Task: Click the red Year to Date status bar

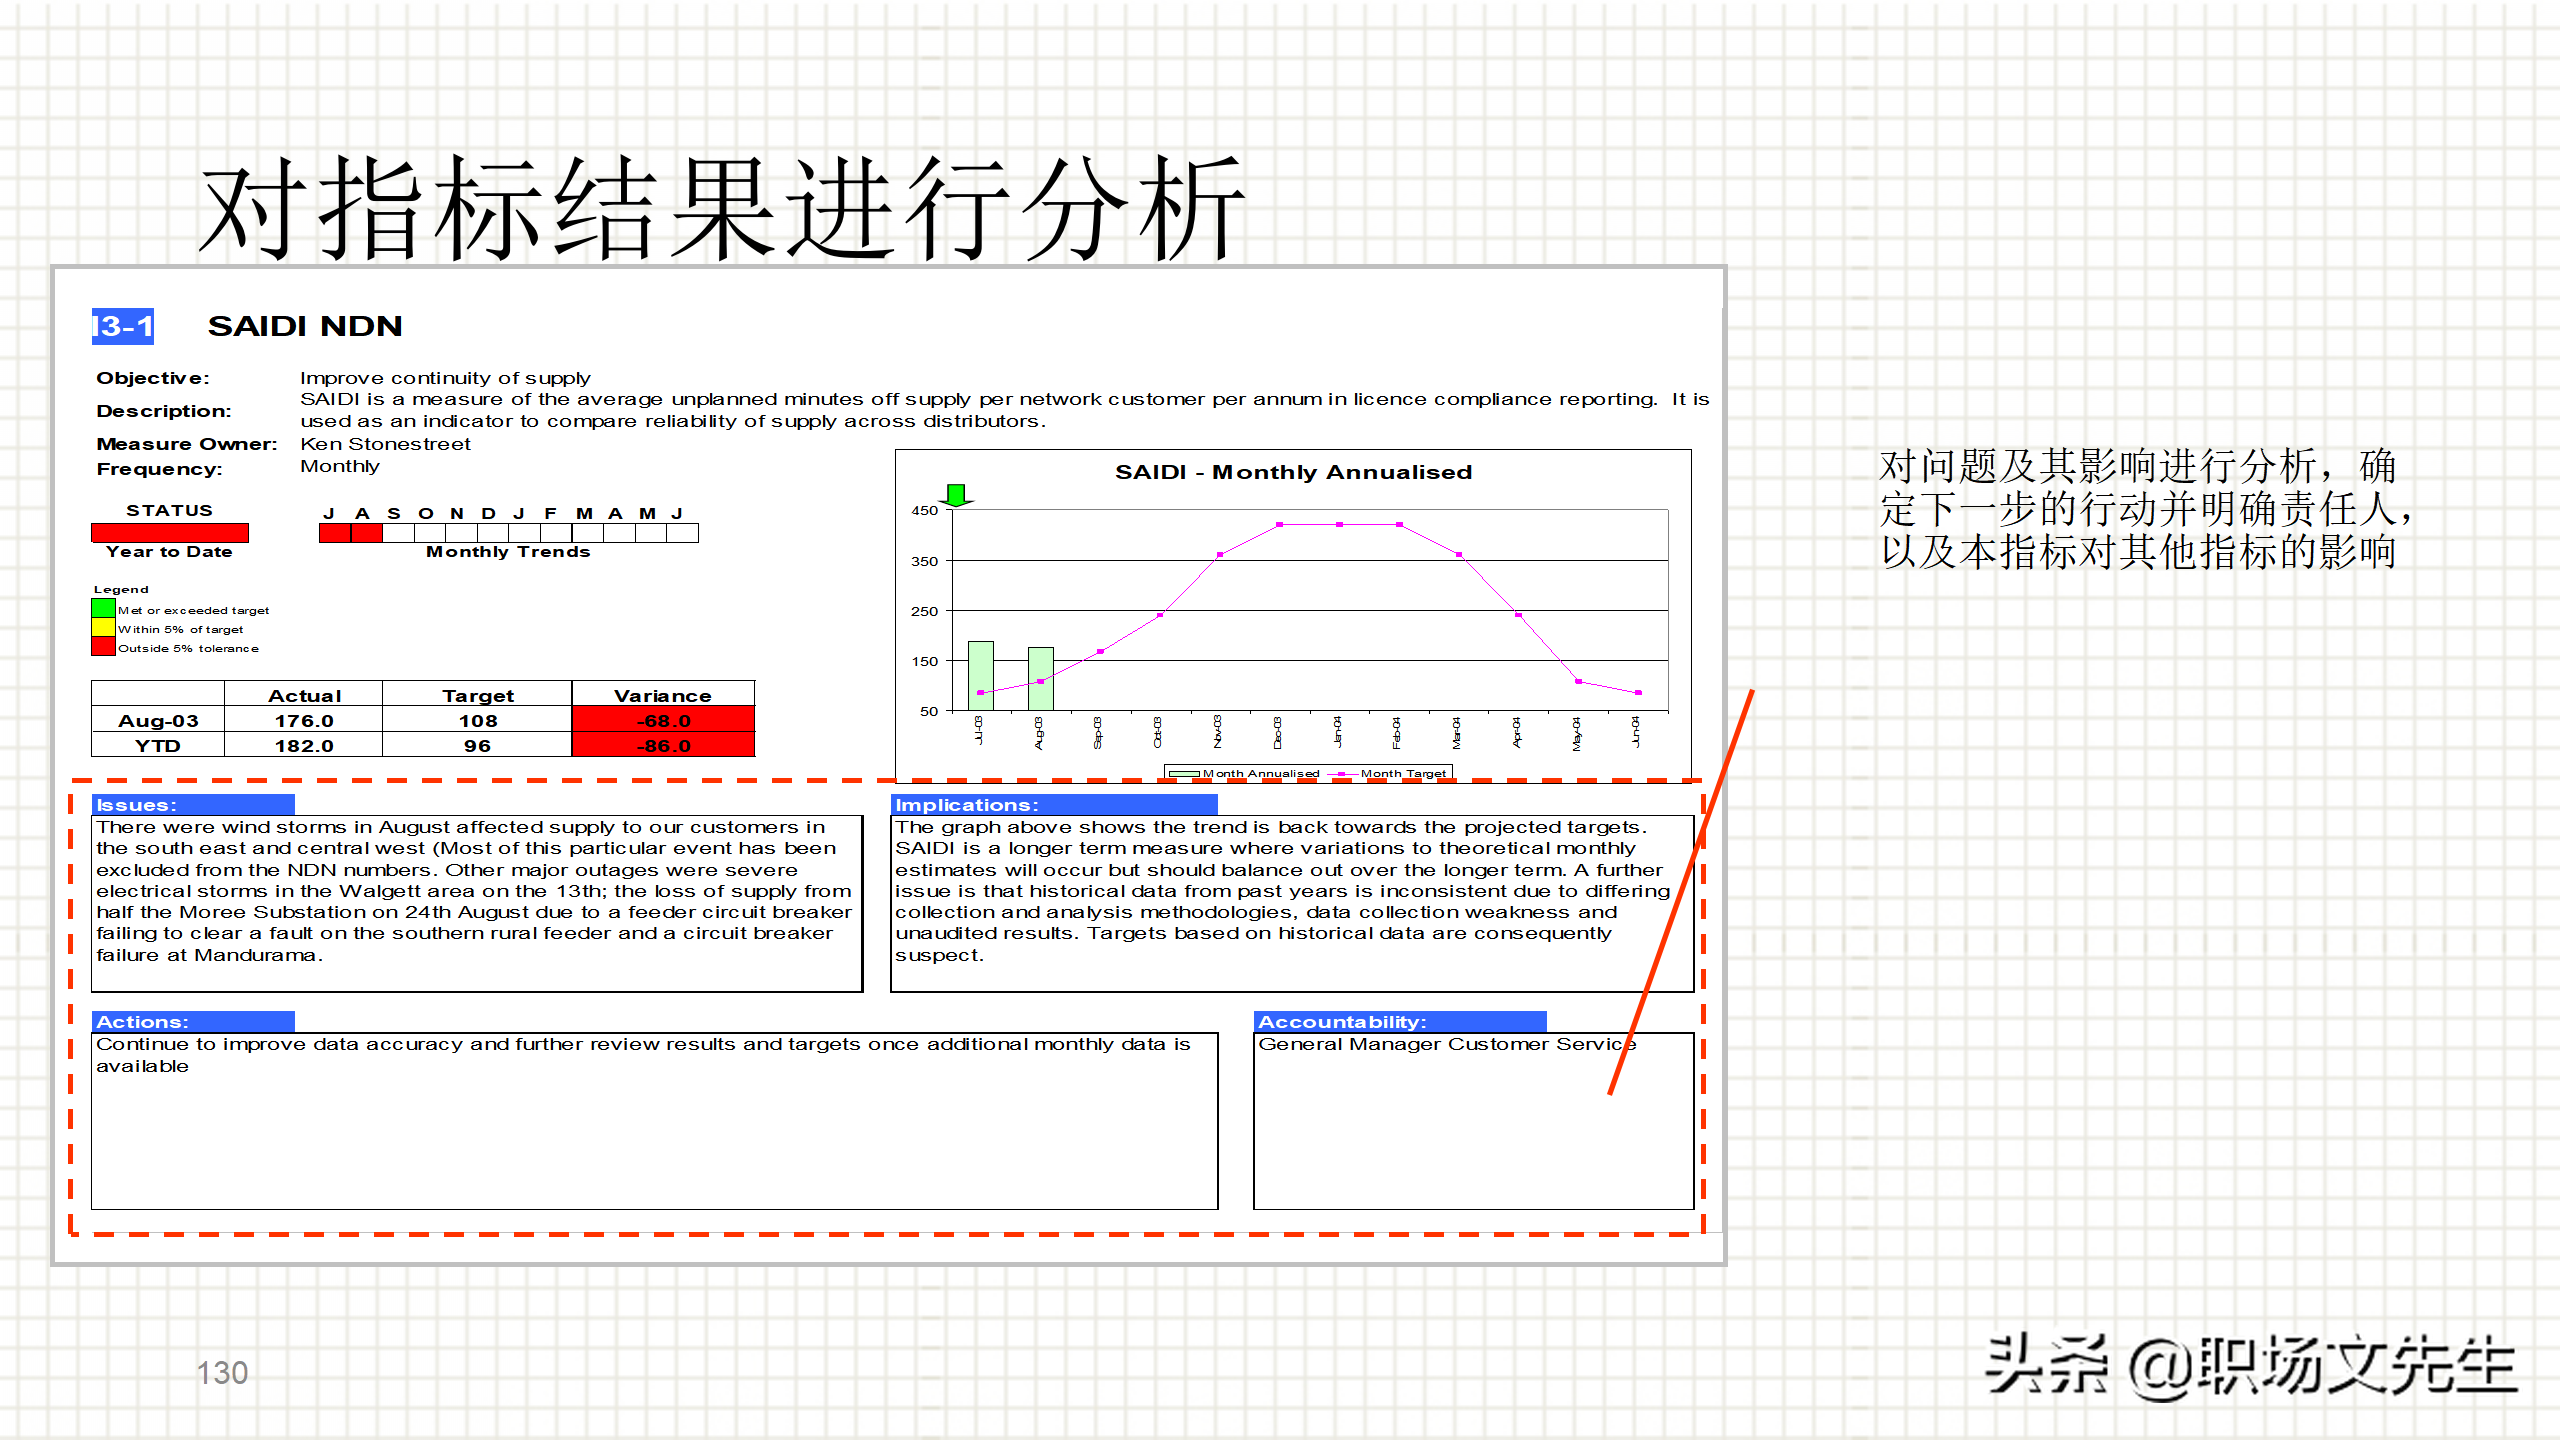Action: (169, 533)
